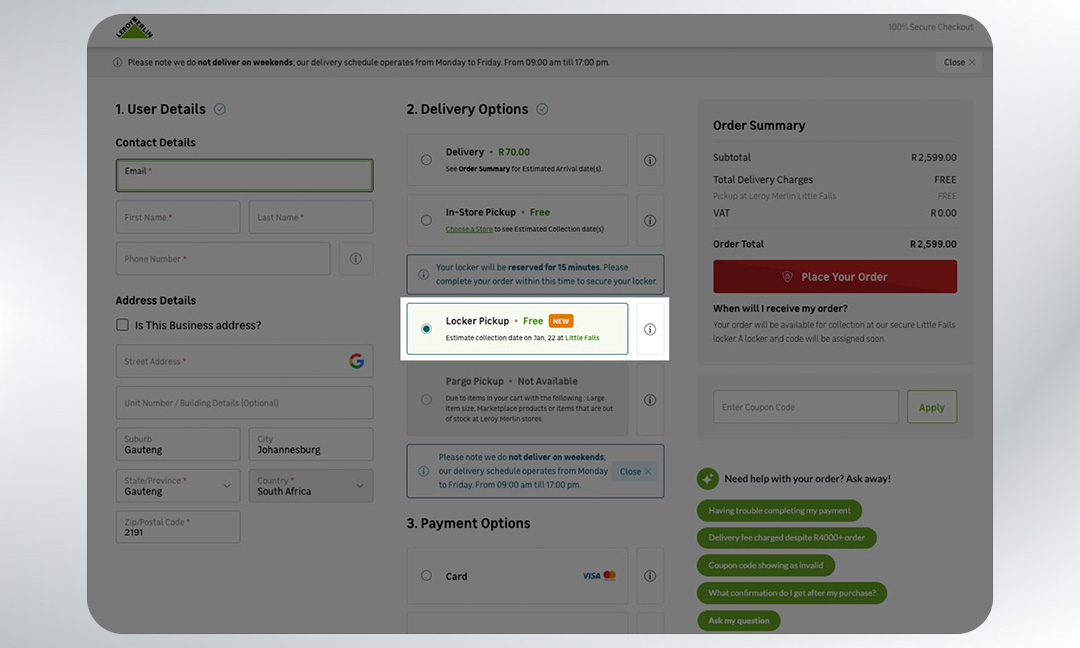This screenshot has width=1080, height=648.
Task: Select the Card payment radio button
Action: coord(427,576)
